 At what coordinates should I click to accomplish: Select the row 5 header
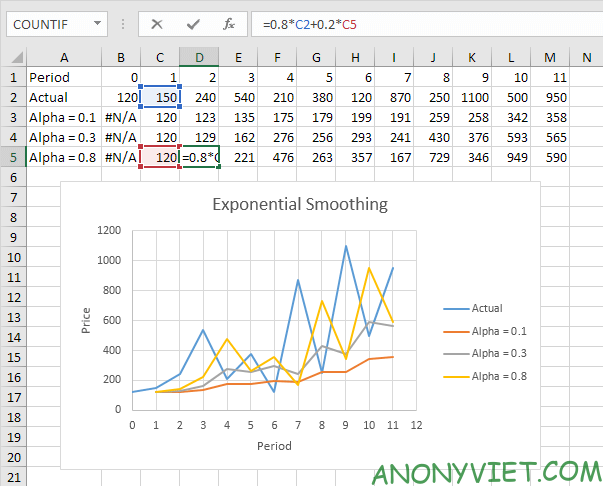(12, 157)
